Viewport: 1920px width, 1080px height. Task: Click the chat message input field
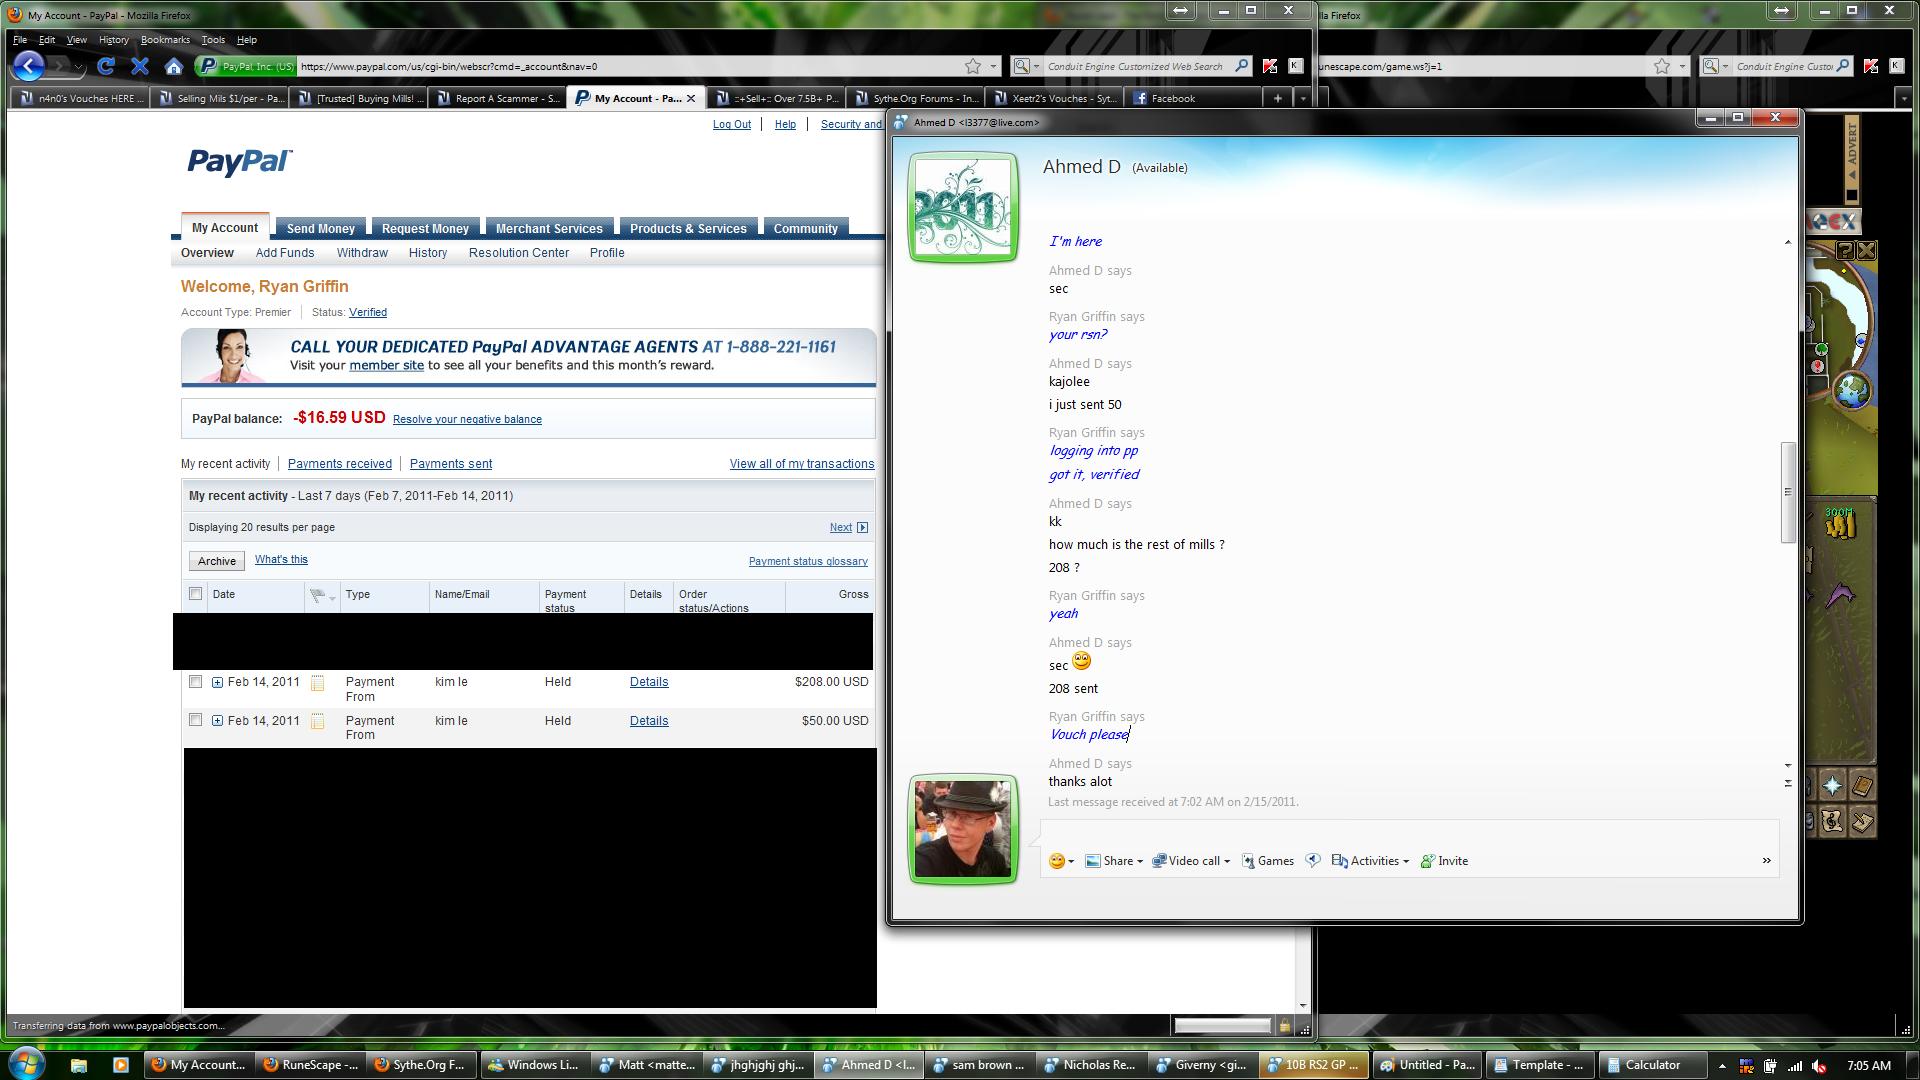[1409, 833]
